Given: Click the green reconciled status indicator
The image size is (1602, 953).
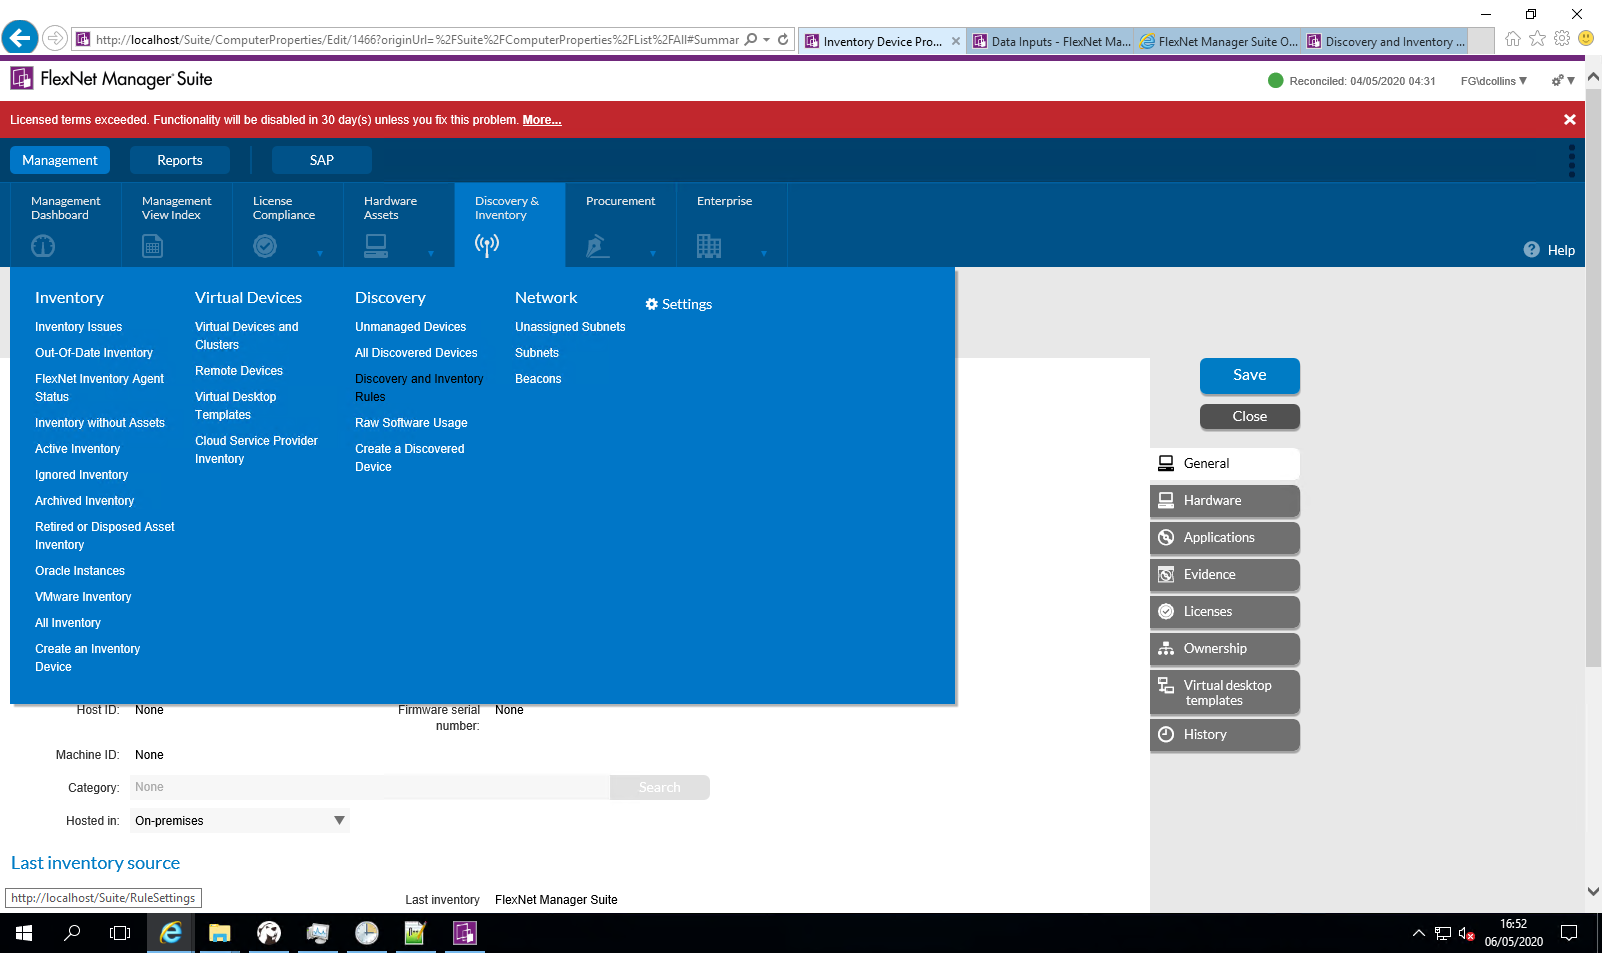Looking at the screenshot, I should tap(1275, 81).
